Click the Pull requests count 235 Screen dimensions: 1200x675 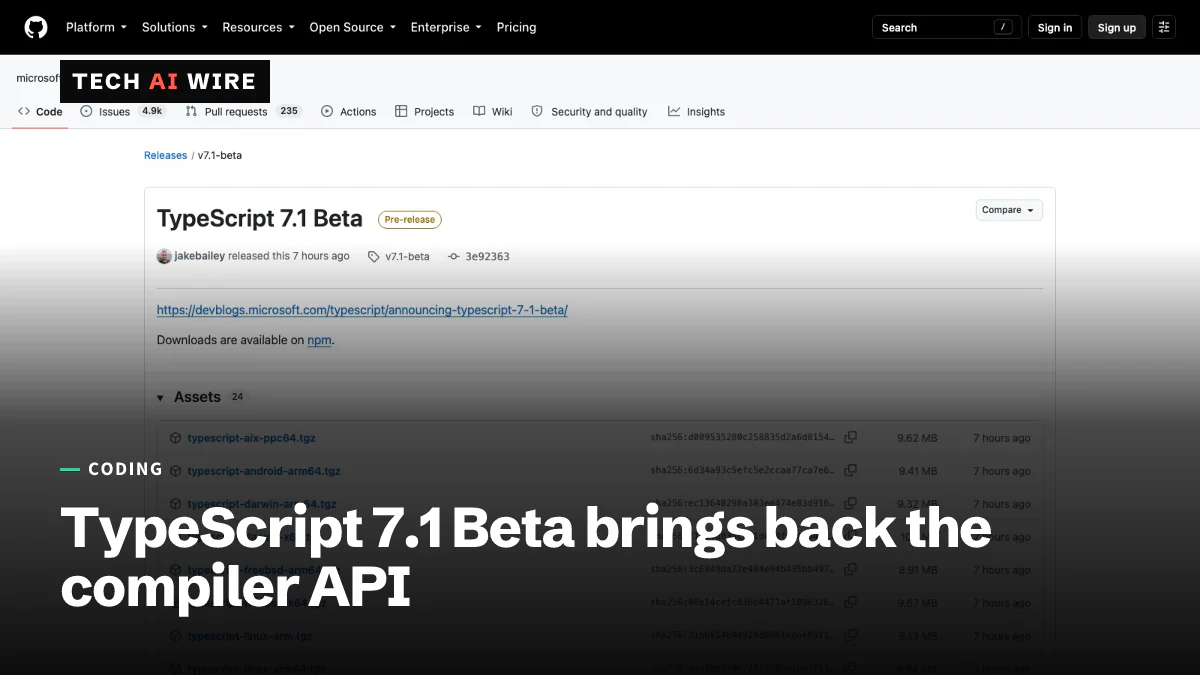click(x=289, y=111)
